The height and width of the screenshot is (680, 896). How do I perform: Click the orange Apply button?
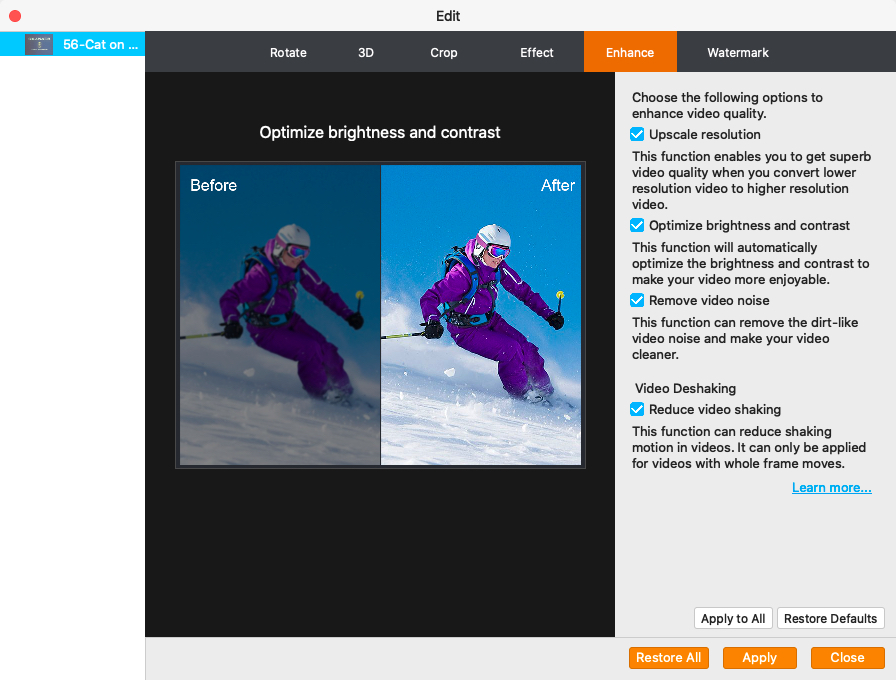tap(759, 658)
